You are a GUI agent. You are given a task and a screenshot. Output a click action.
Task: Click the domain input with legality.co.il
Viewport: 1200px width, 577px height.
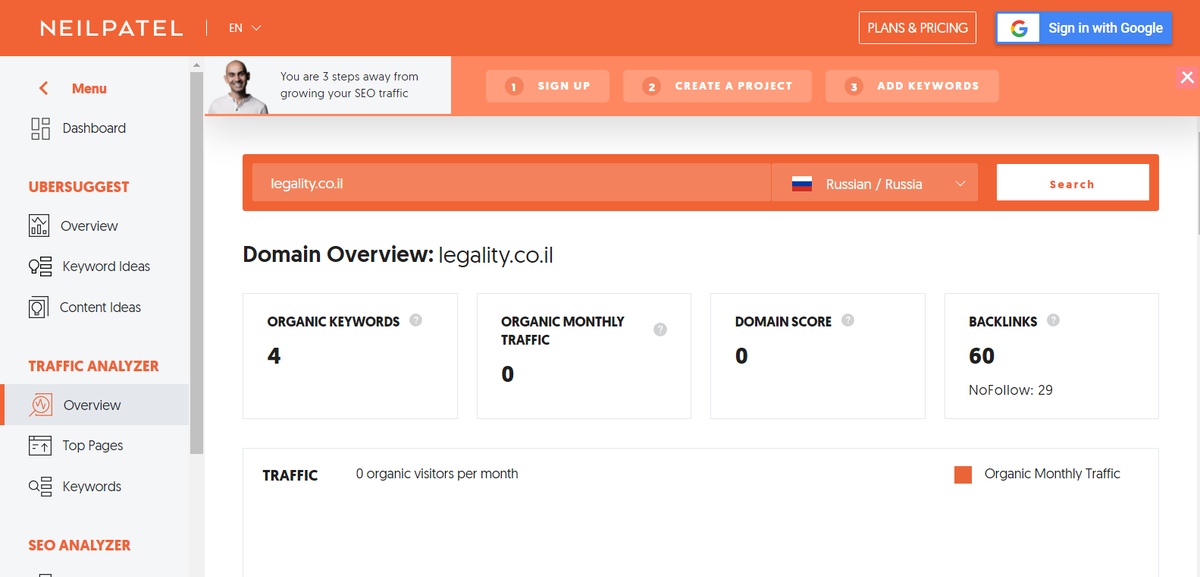pyautogui.click(x=511, y=184)
